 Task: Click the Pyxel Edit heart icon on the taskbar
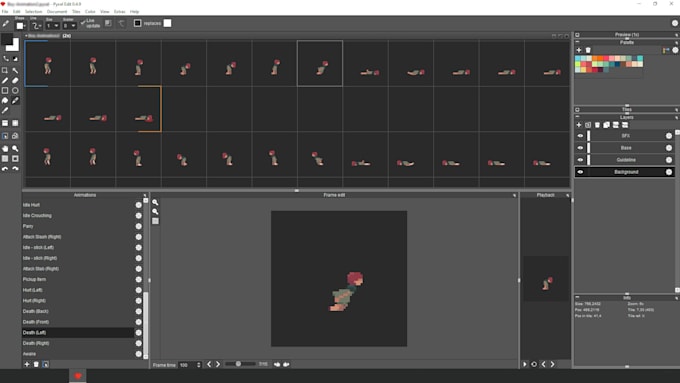pyautogui.click(x=78, y=376)
